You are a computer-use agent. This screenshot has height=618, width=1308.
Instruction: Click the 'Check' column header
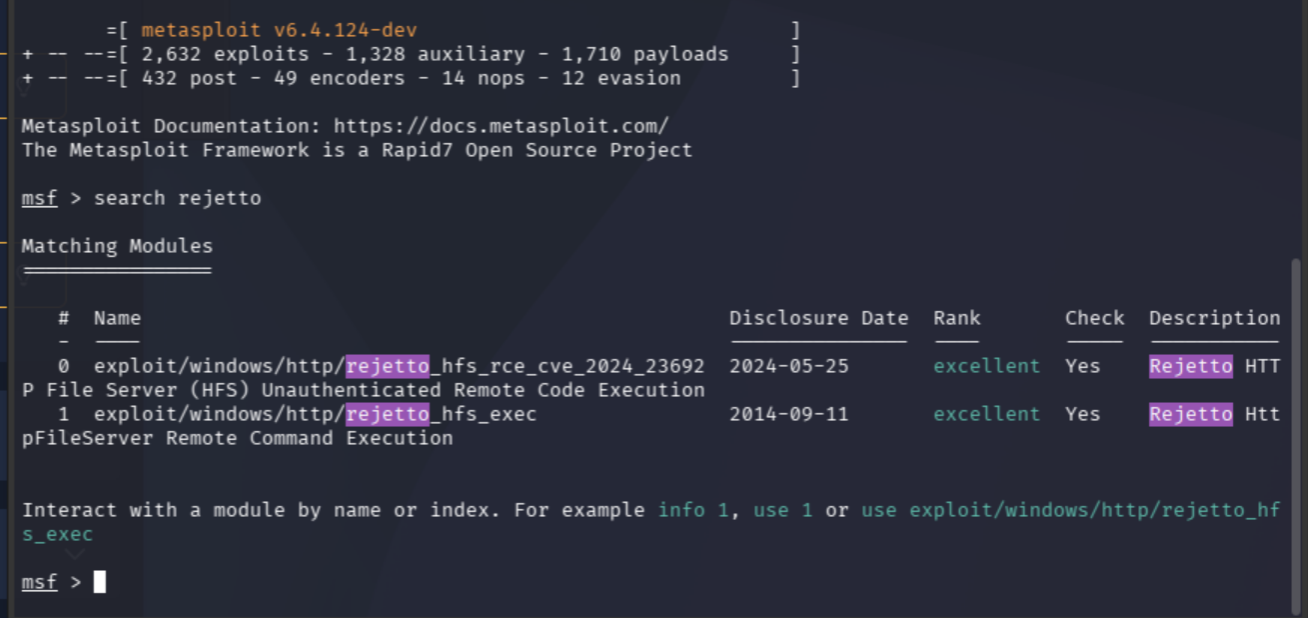point(1095,318)
